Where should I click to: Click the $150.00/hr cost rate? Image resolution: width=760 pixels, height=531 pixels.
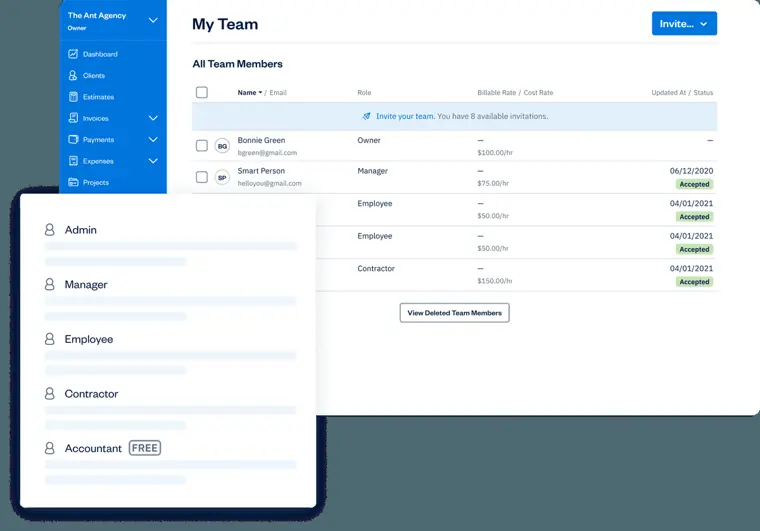(495, 281)
